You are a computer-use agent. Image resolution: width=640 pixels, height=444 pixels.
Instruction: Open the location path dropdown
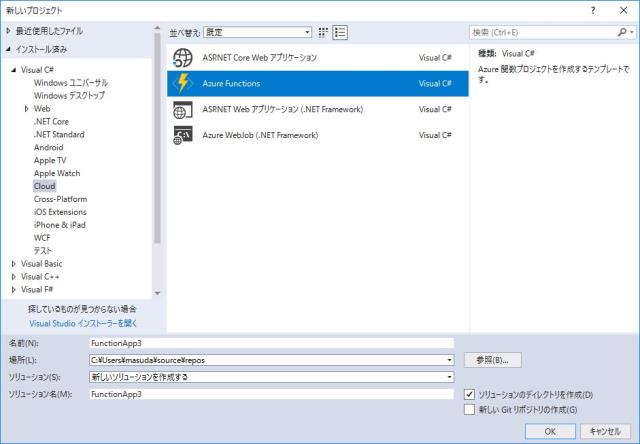pos(450,360)
